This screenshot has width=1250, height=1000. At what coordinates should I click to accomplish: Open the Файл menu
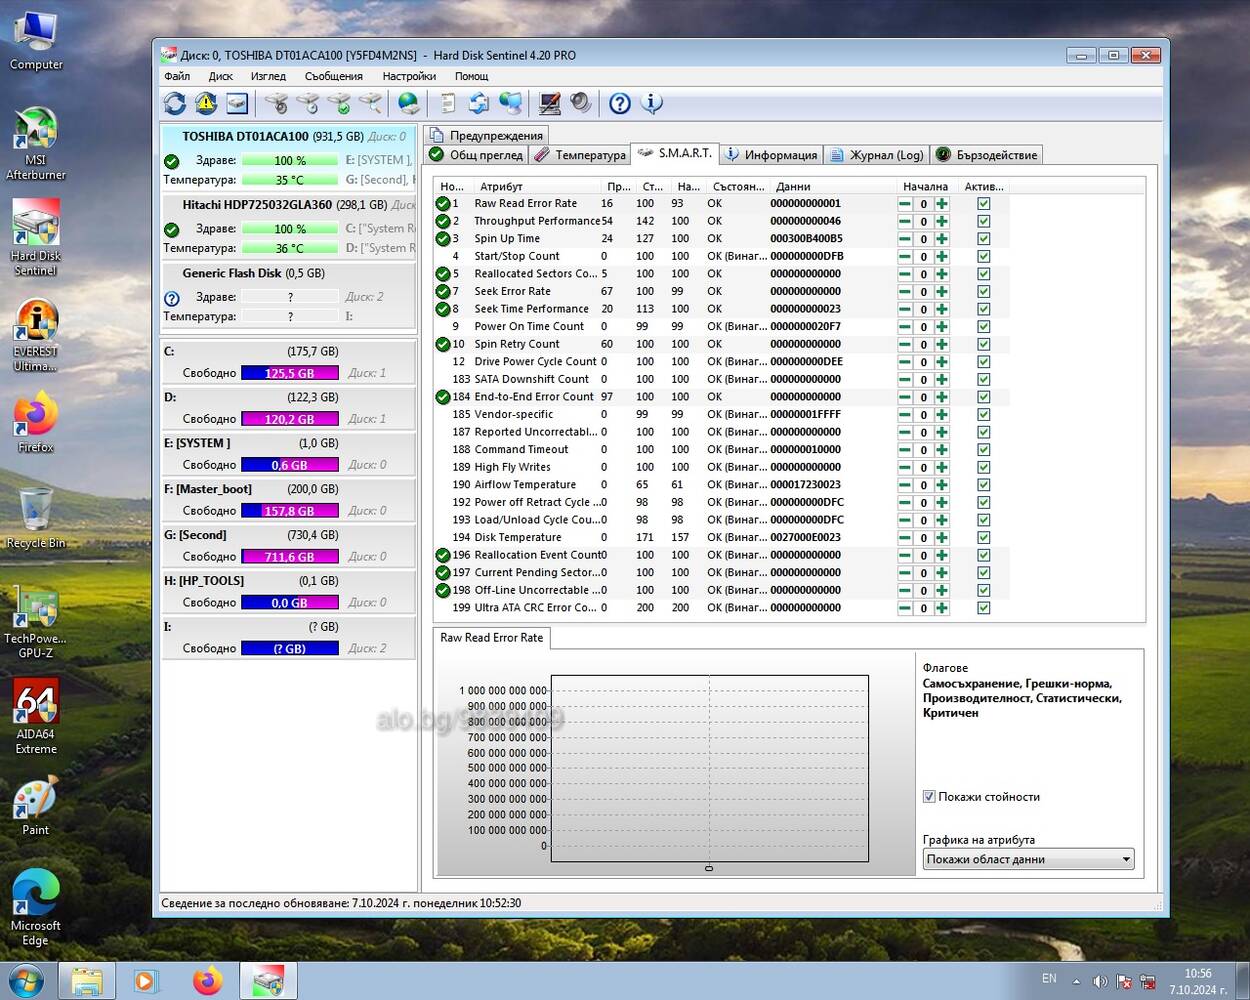click(x=177, y=76)
